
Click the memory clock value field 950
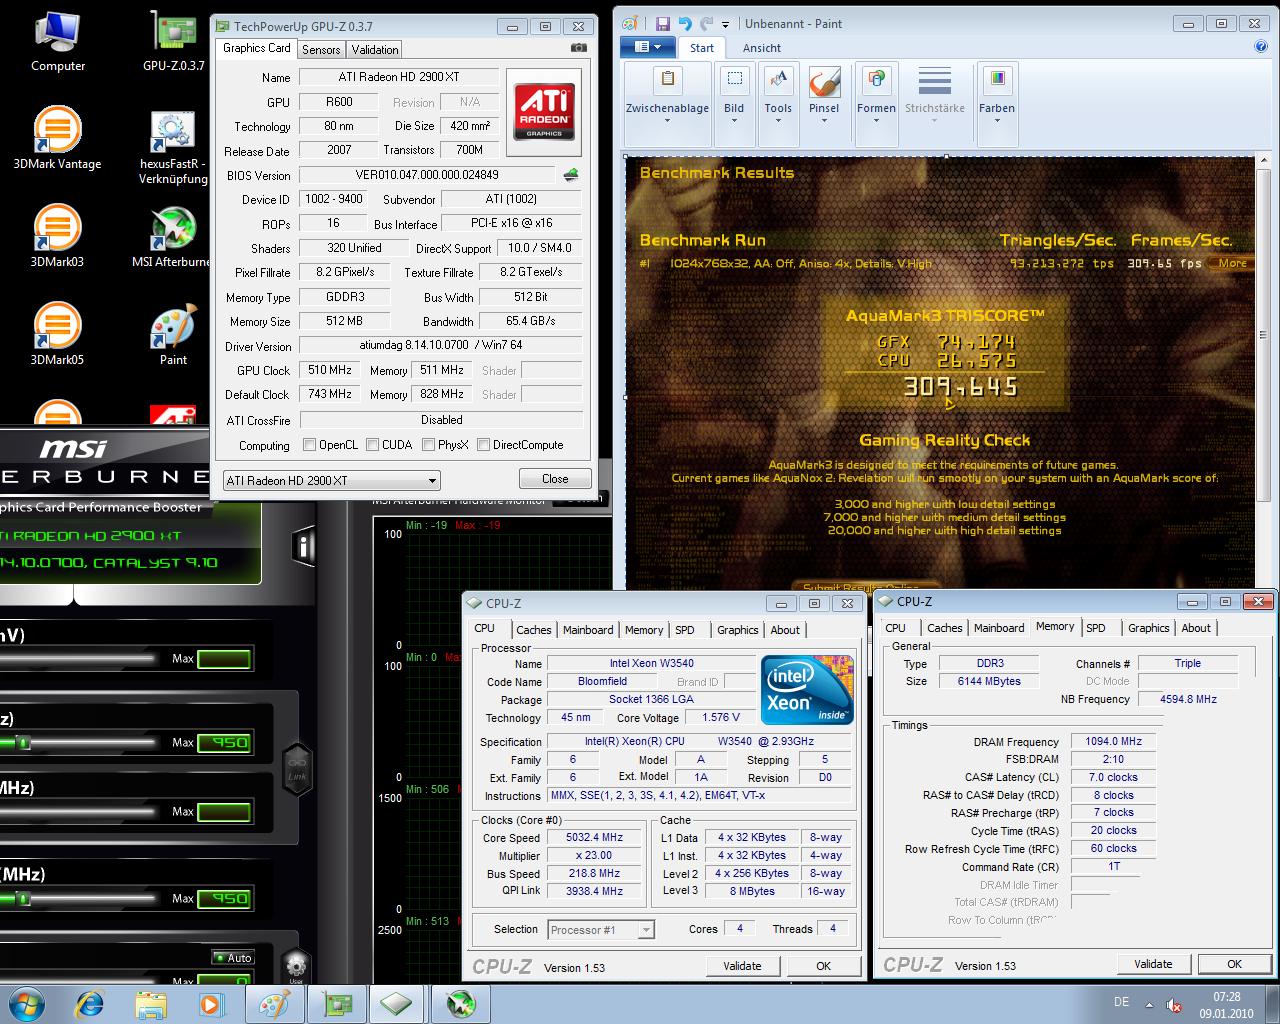tap(224, 898)
